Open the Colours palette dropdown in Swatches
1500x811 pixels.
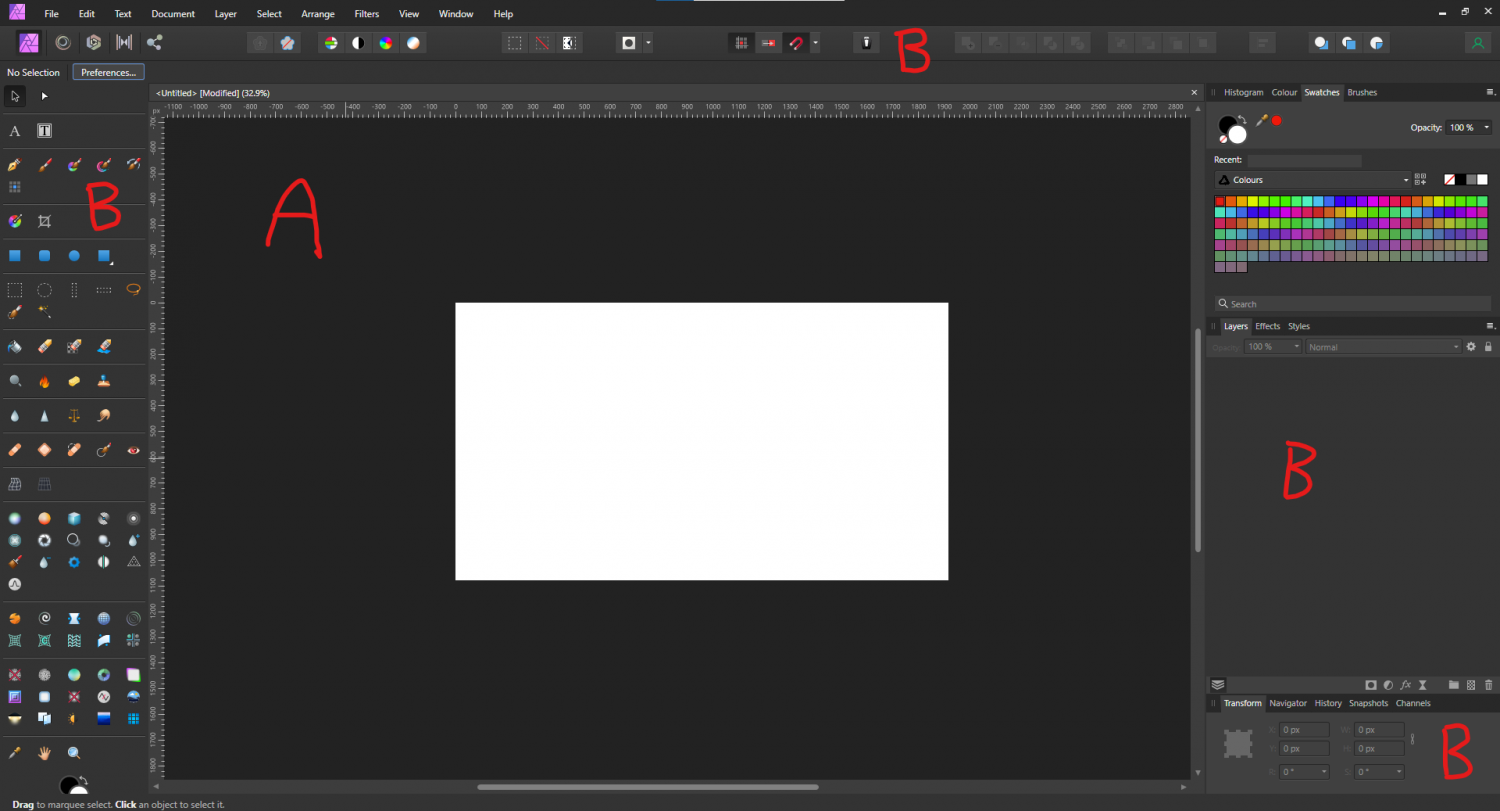tap(1405, 180)
